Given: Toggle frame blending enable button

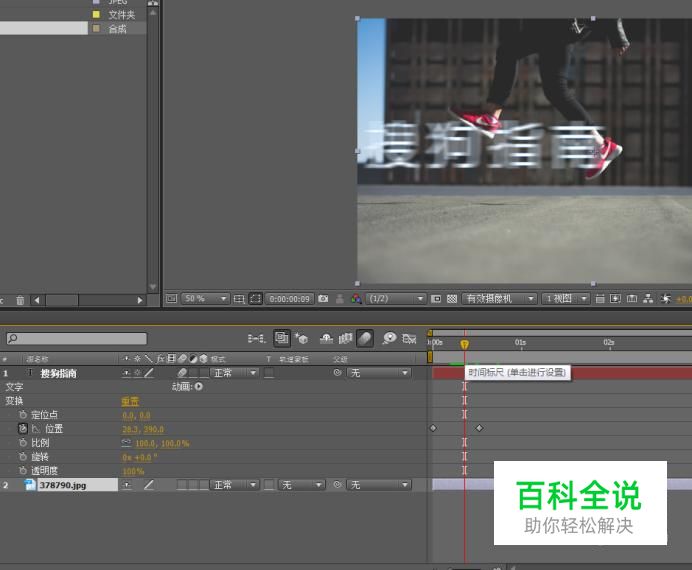Looking at the screenshot, I should [x=345, y=338].
